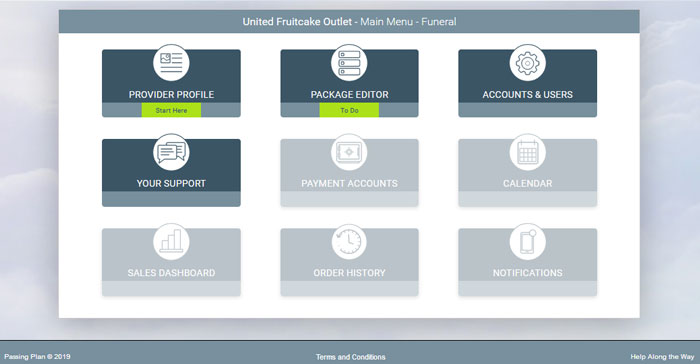Click the Accounts & Users gear icon
Viewport: 700px width, 364px height.
[527, 63]
